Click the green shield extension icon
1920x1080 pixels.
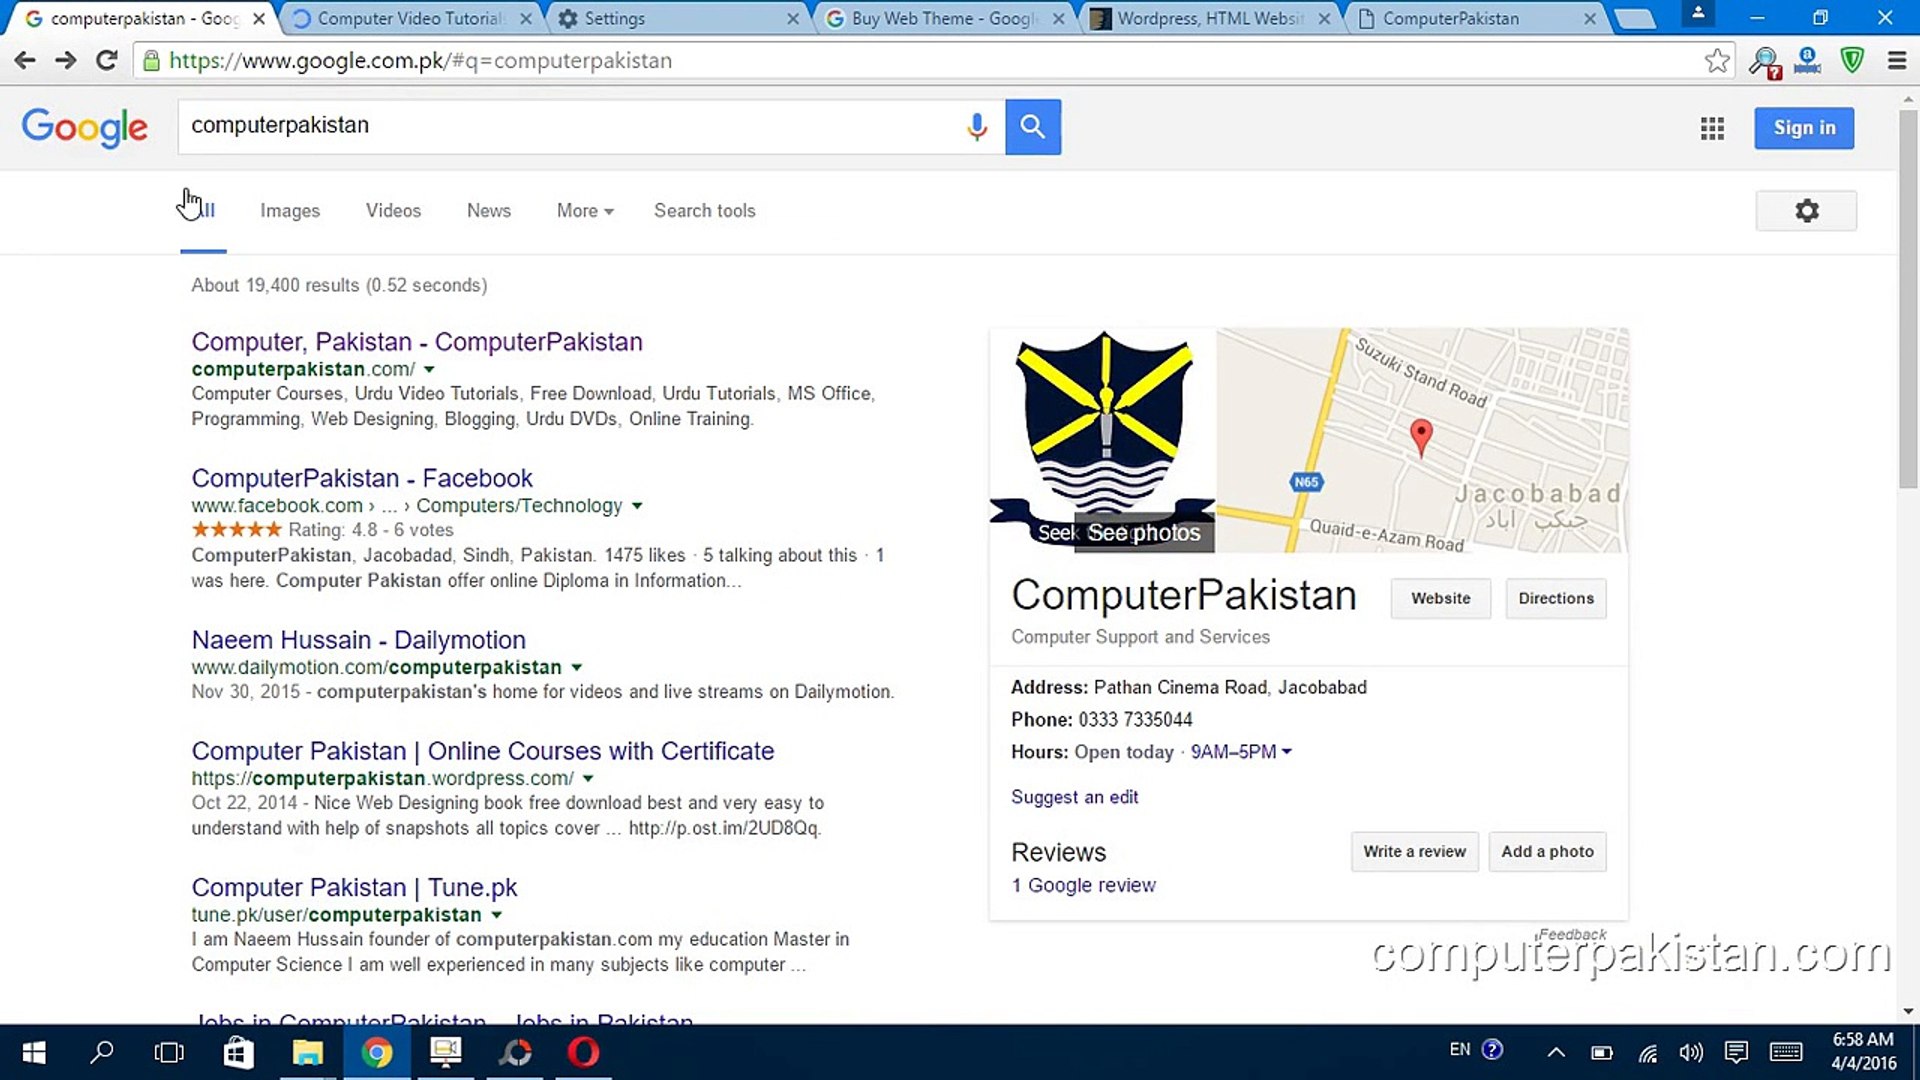coord(1852,61)
